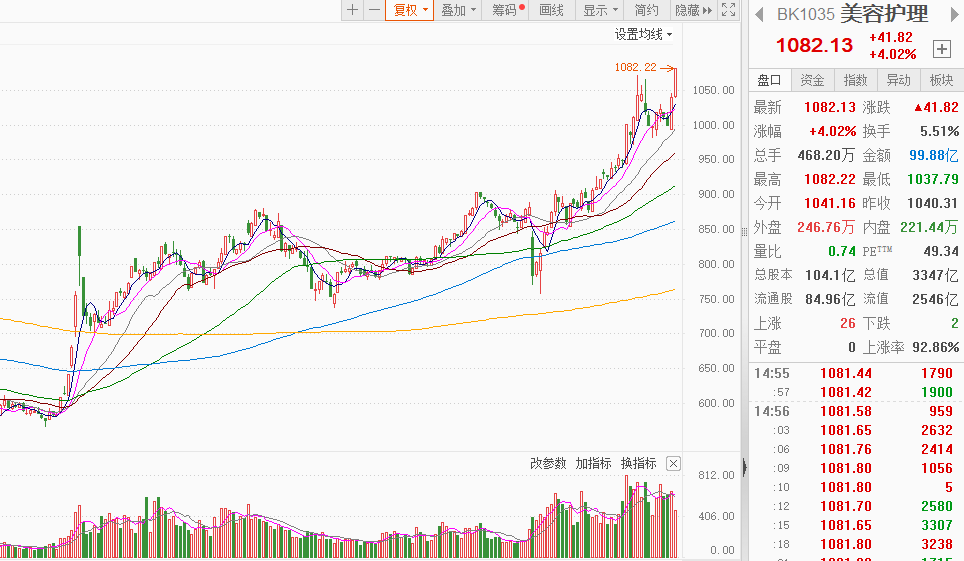Switch to 异动 tab
Image resolution: width=964 pixels, height=561 pixels.
(x=899, y=80)
